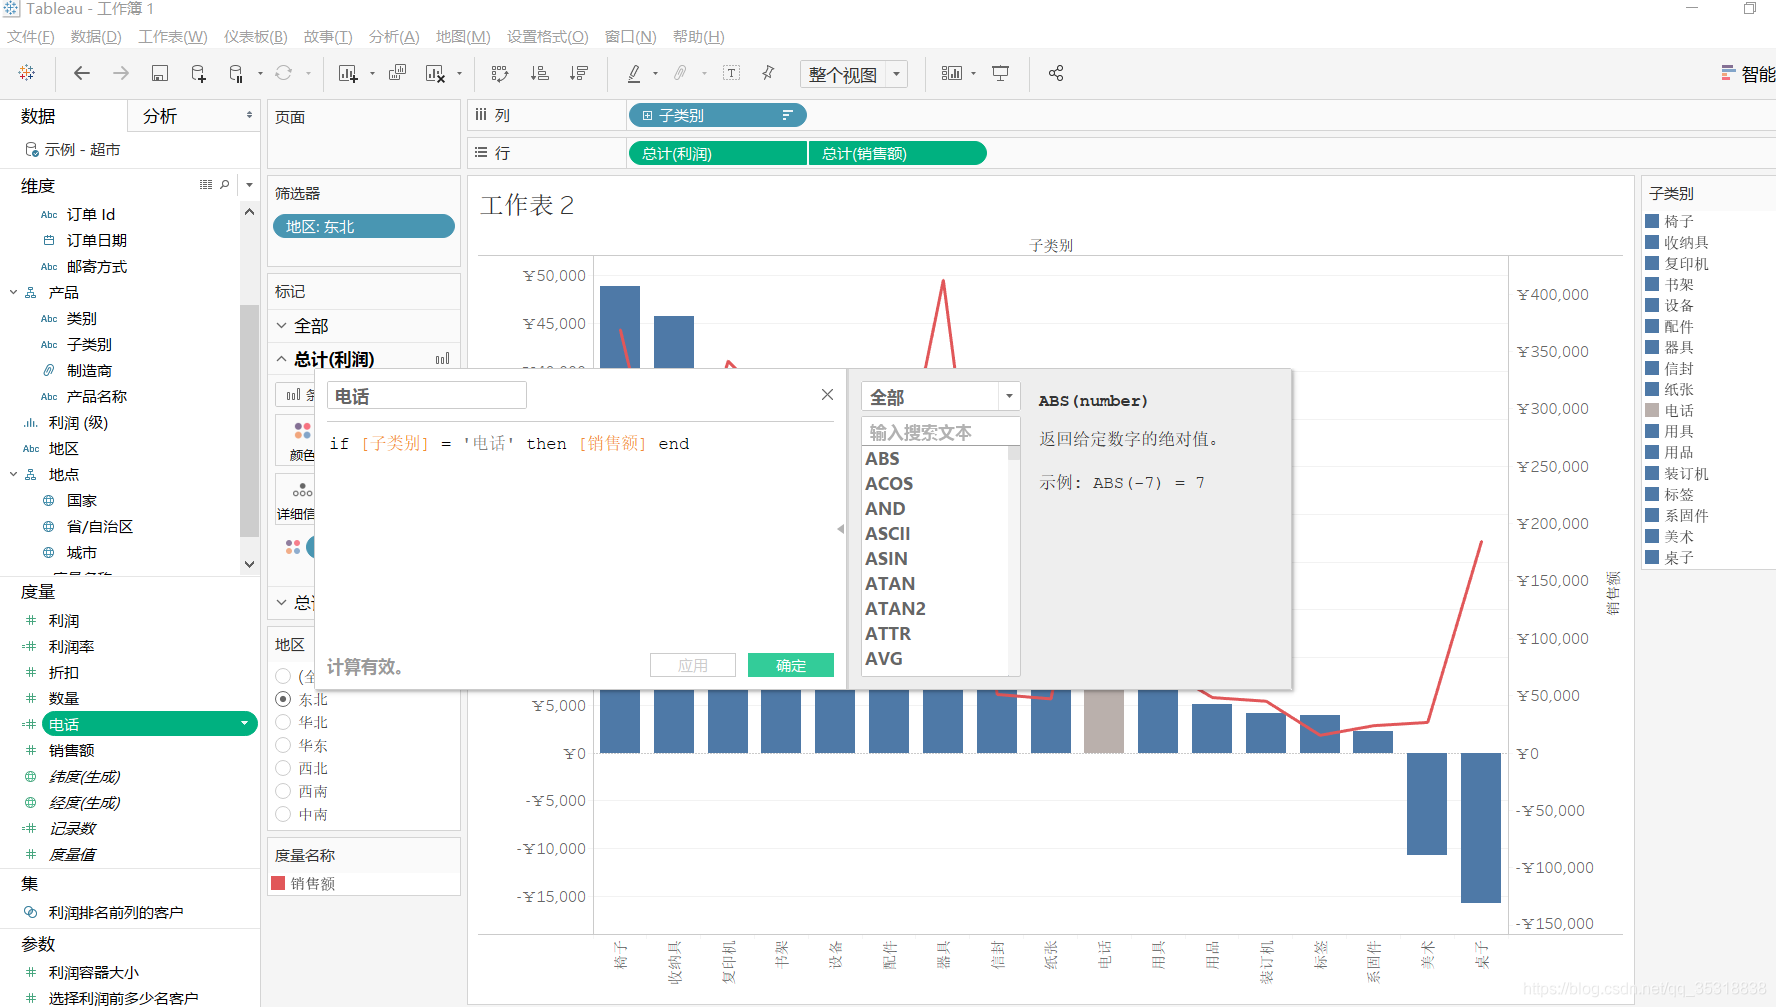Expand the 全部 marks card section
1776x1007 pixels.
tap(282, 326)
